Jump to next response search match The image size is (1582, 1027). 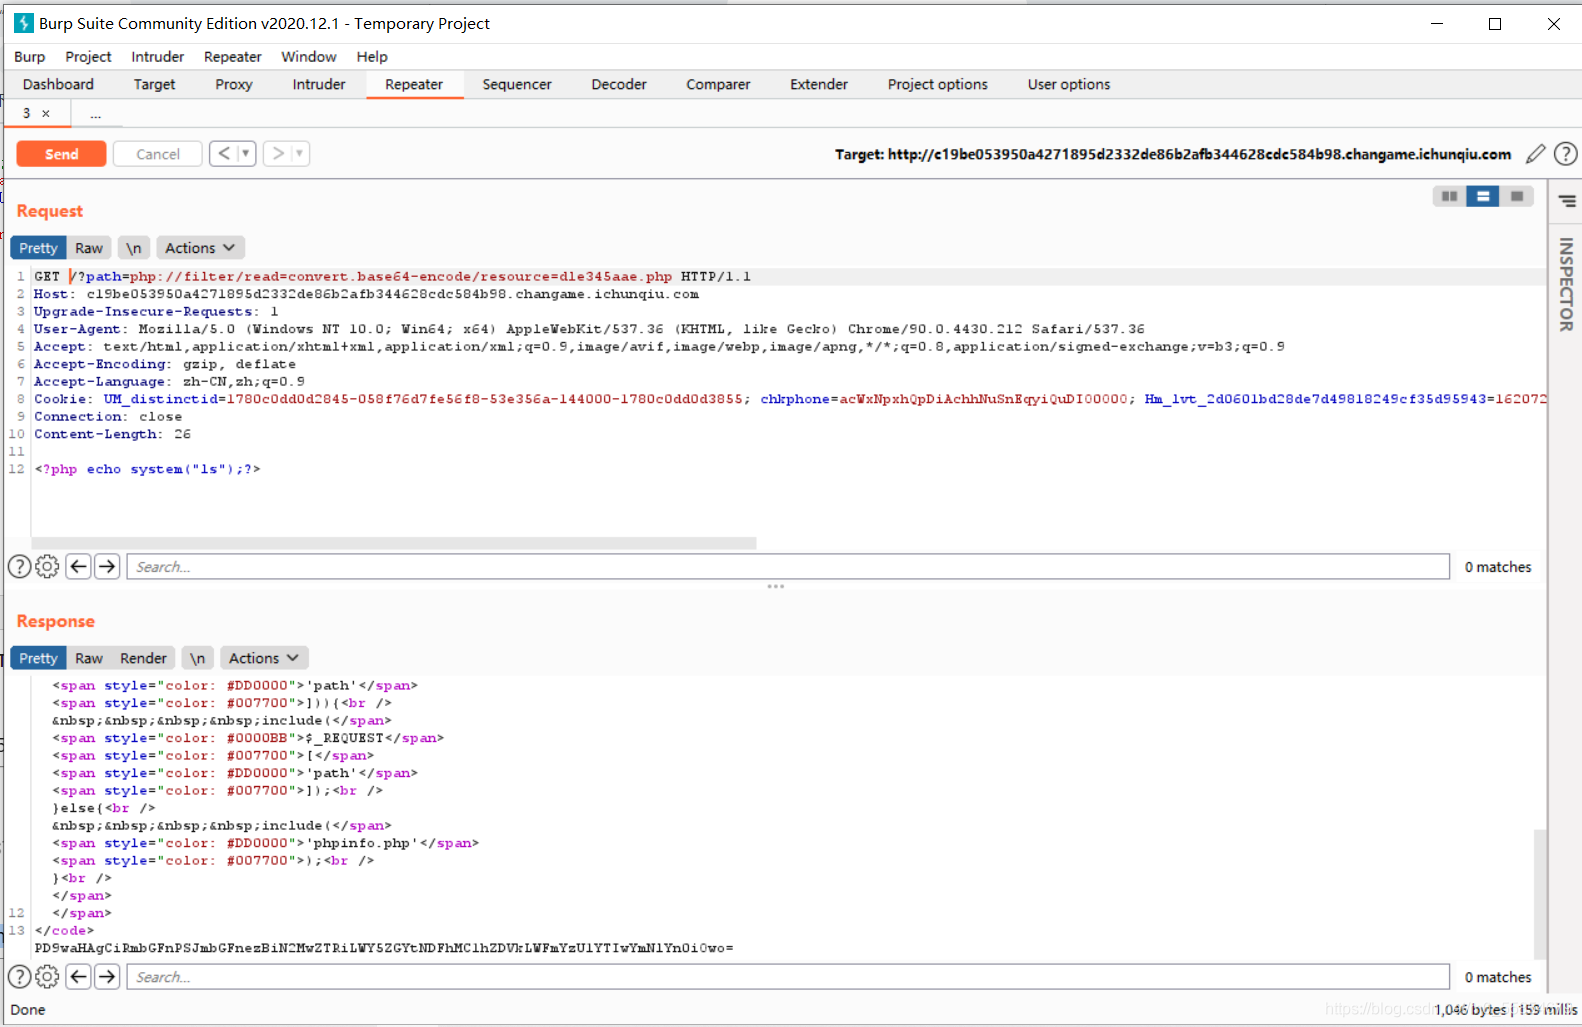click(x=107, y=977)
